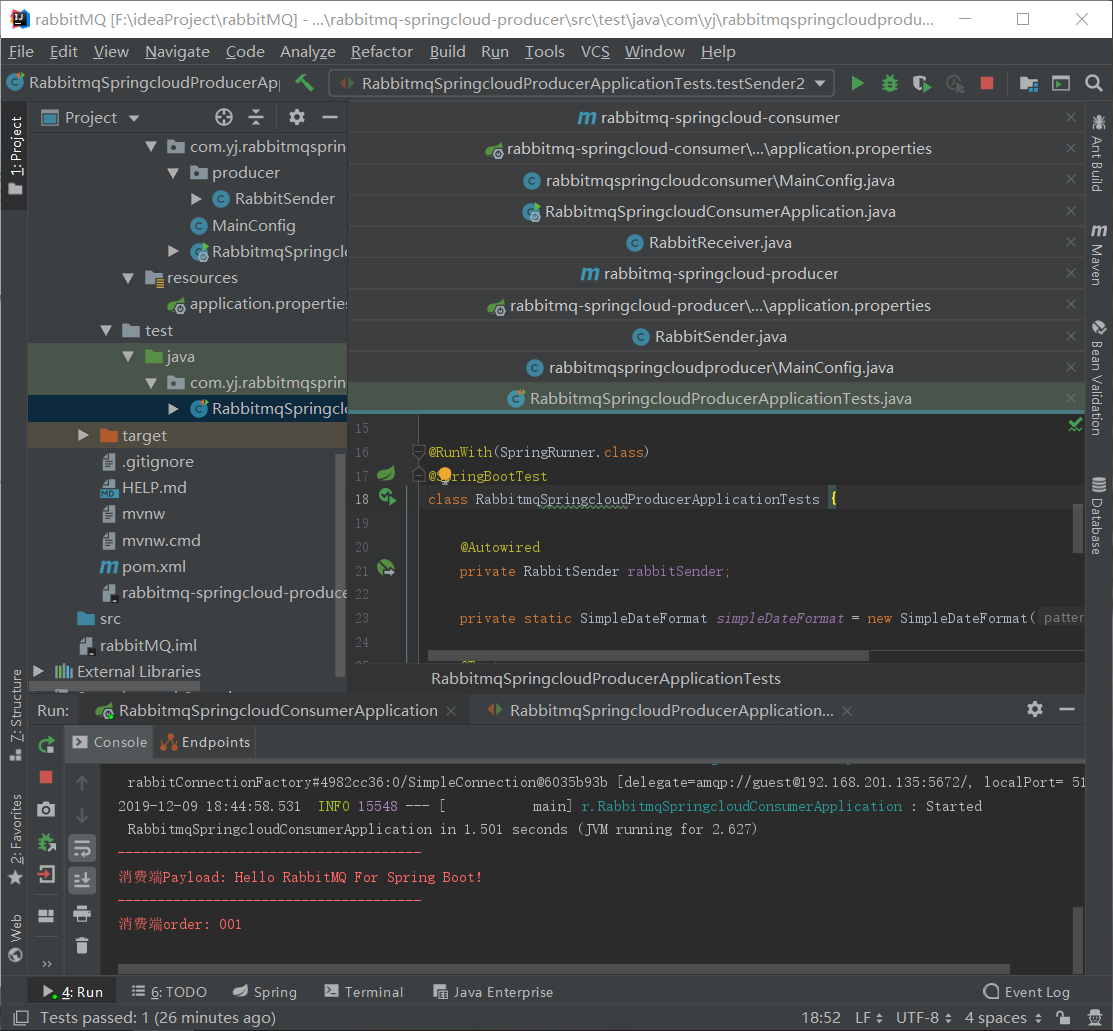
Task: Open the Terminal tool window
Action: click(x=363, y=992)
